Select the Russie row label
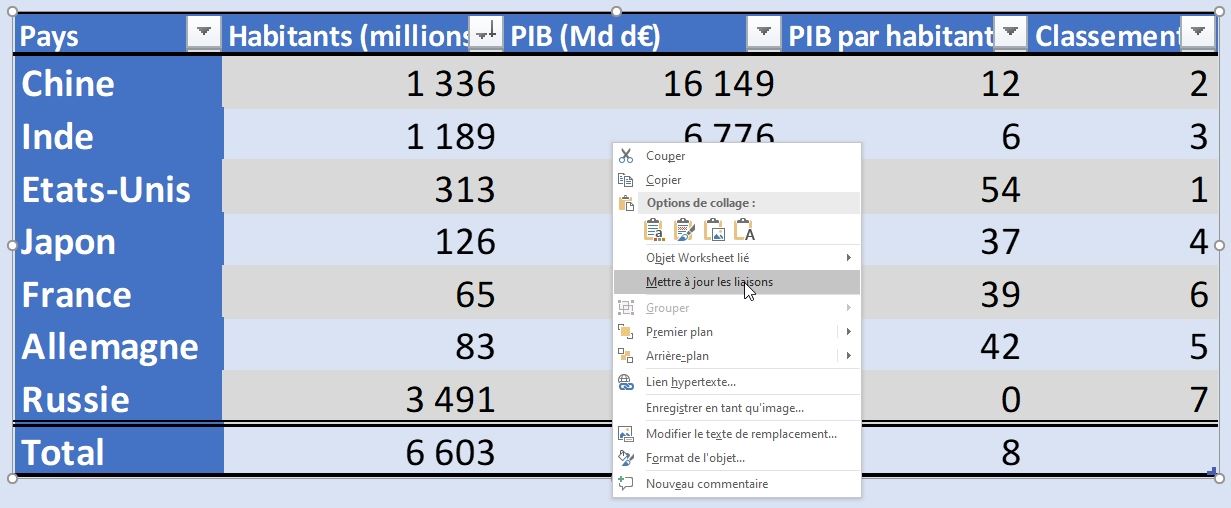This screenshot has height=508, width=1231. (x=76, y=400)
